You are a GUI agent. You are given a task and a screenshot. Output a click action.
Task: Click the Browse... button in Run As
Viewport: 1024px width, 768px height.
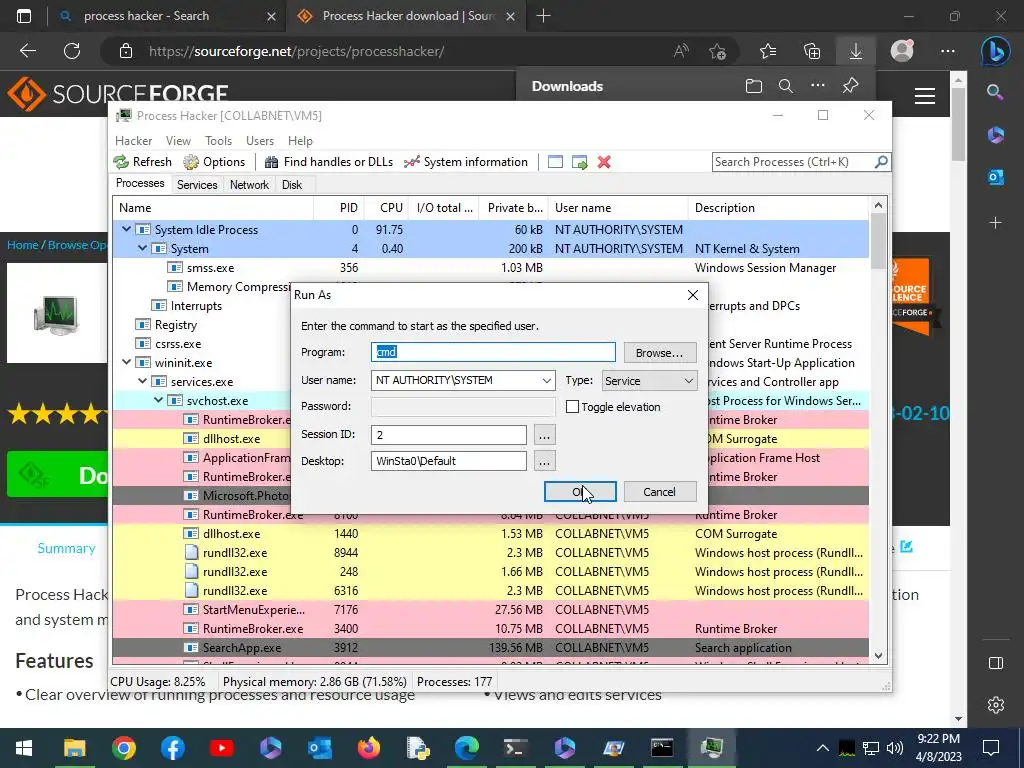pyautogui.click(x=660, y=353)
